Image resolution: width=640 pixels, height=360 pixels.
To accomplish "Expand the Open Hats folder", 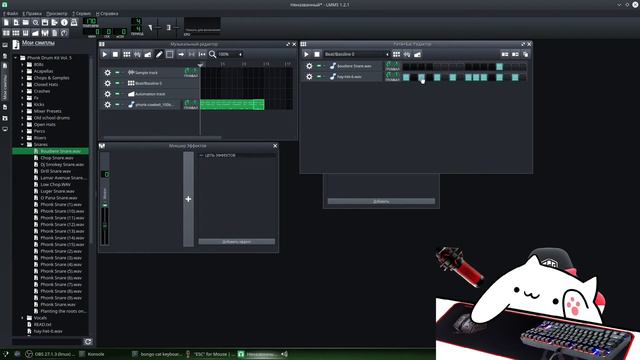I will [x=22, y=124].
